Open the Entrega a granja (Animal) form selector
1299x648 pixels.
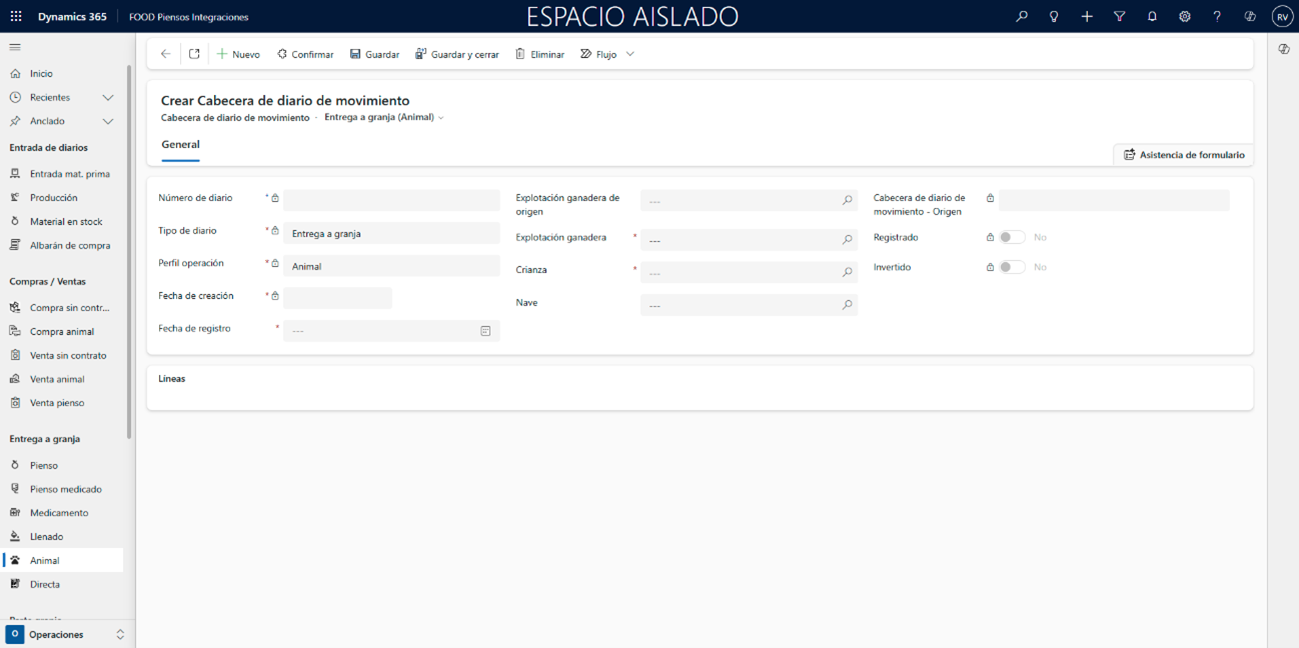384,118
